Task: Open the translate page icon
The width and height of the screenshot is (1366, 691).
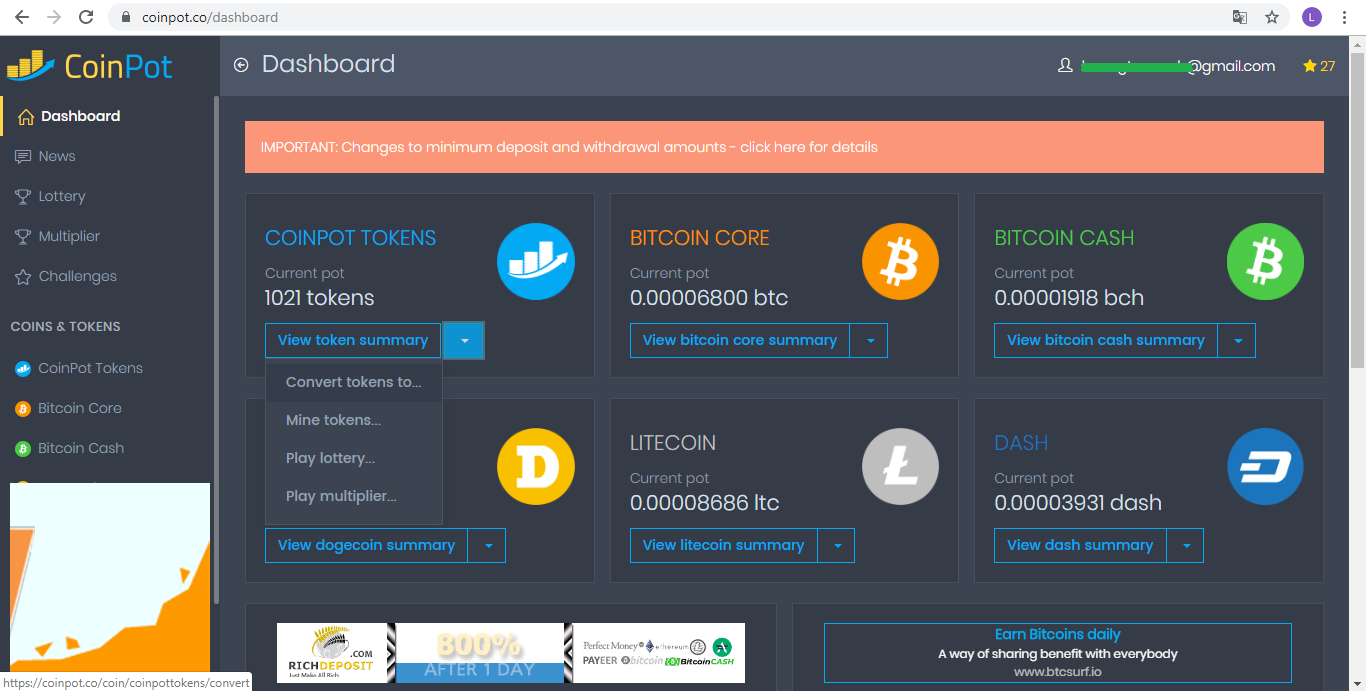Action: click(x=1240, y=17)
